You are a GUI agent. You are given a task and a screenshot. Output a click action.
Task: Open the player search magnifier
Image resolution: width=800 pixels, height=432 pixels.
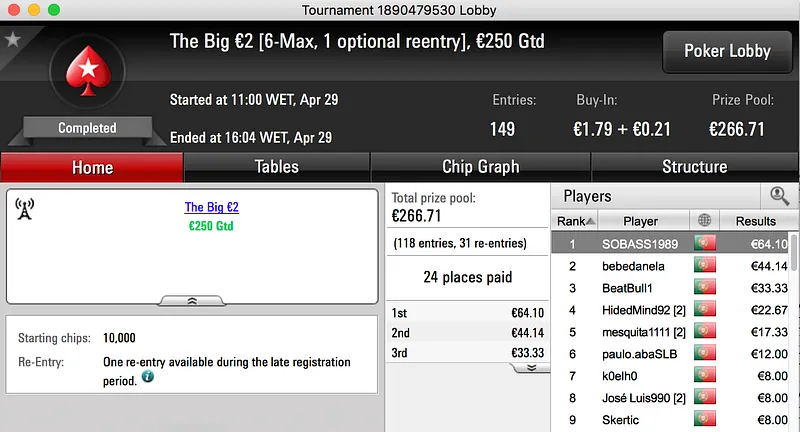click(778, 197)
